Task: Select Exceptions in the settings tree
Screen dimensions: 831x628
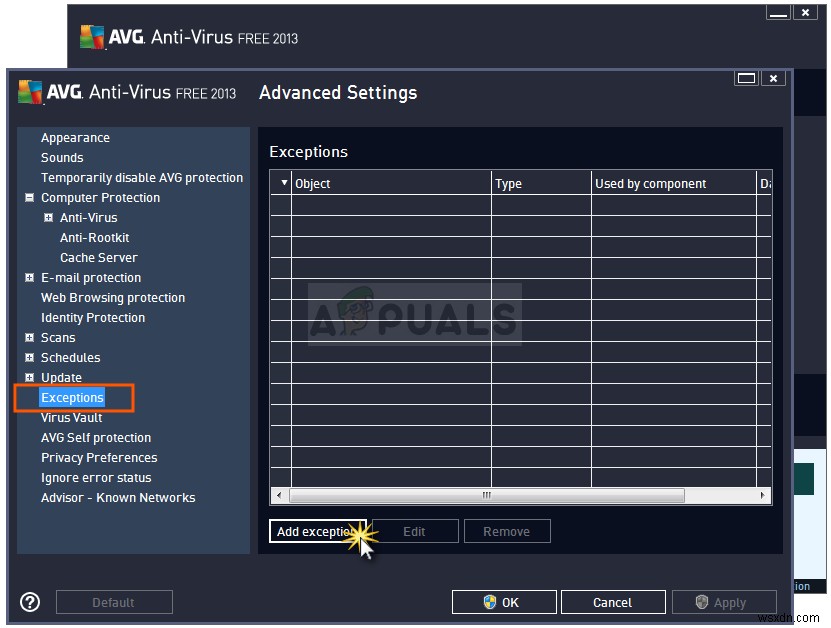Action: pyautogui.click(x=72, y=397)
